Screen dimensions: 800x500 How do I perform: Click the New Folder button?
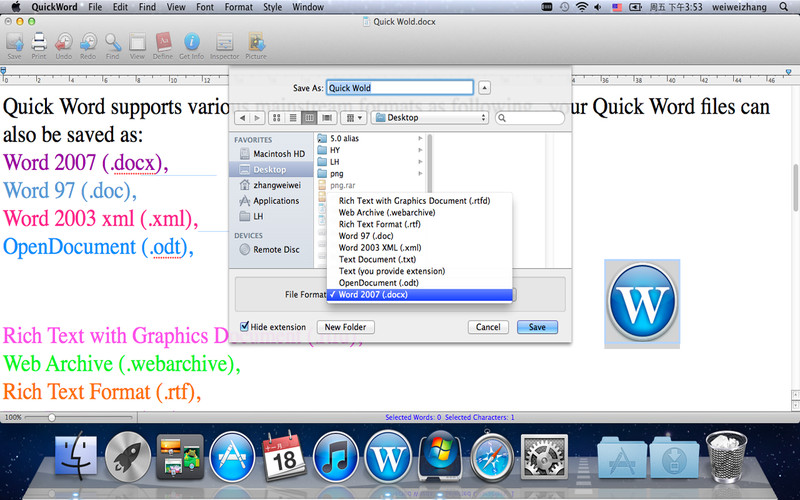(345, 327)
